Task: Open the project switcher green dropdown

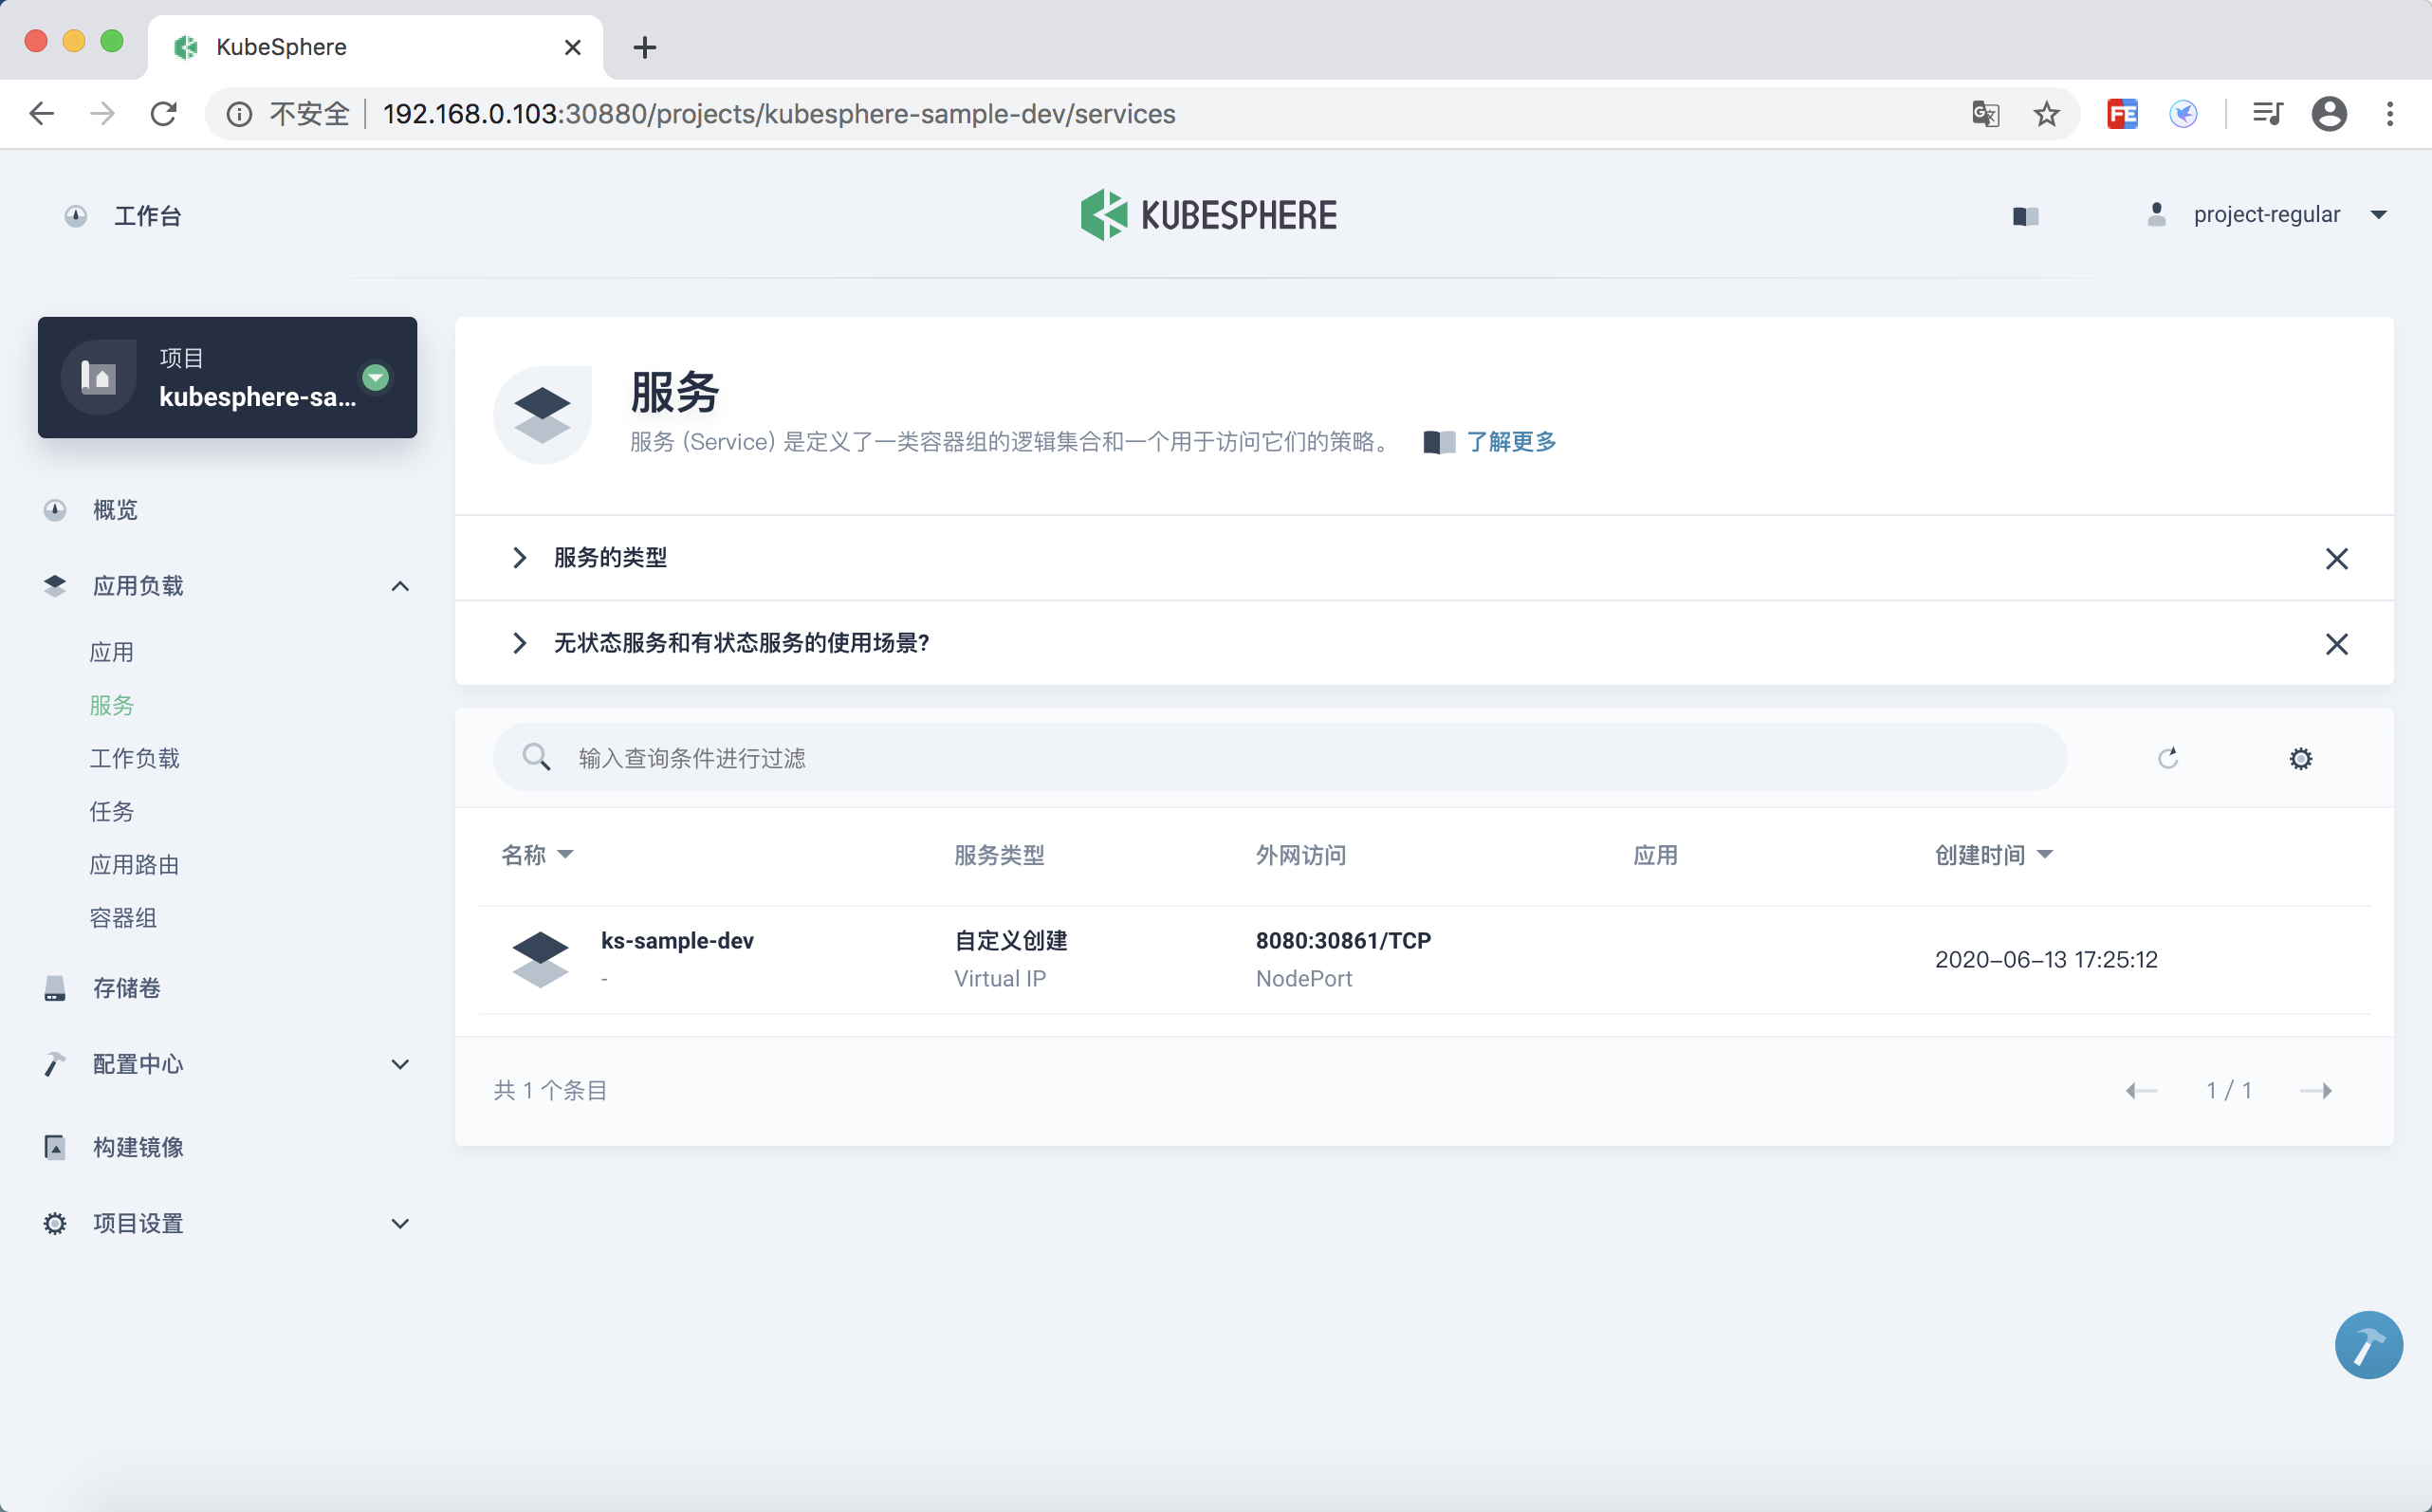Action: tap(375, 377)
